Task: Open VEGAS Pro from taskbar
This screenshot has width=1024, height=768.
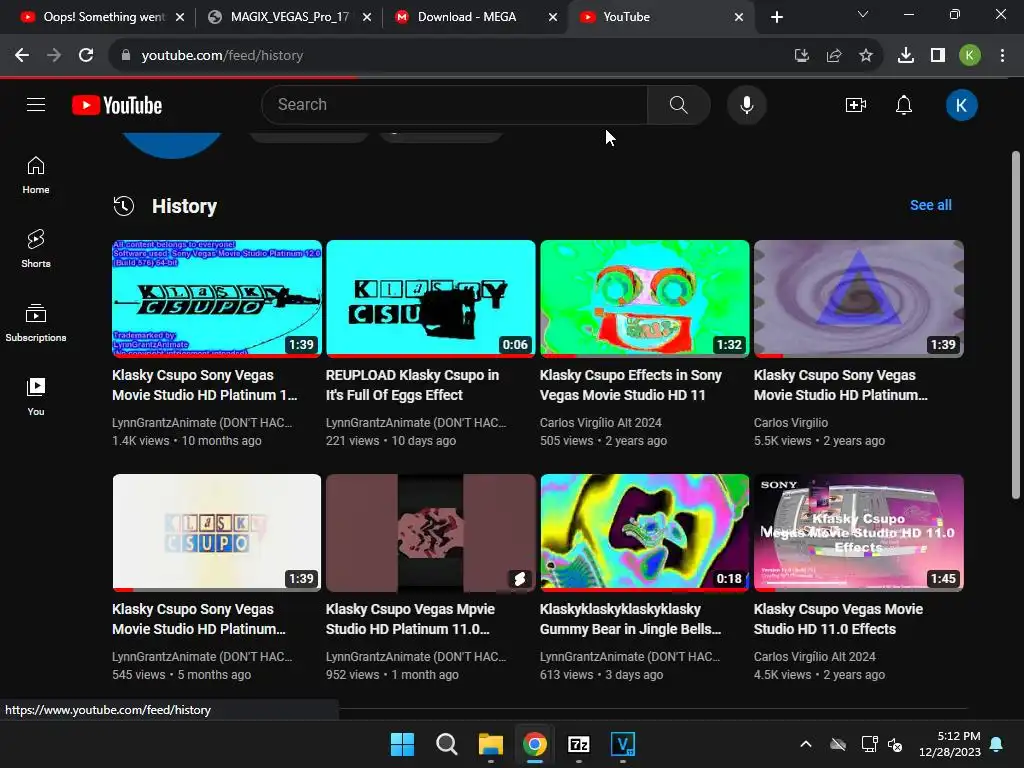Action: (x=622, y=744)
